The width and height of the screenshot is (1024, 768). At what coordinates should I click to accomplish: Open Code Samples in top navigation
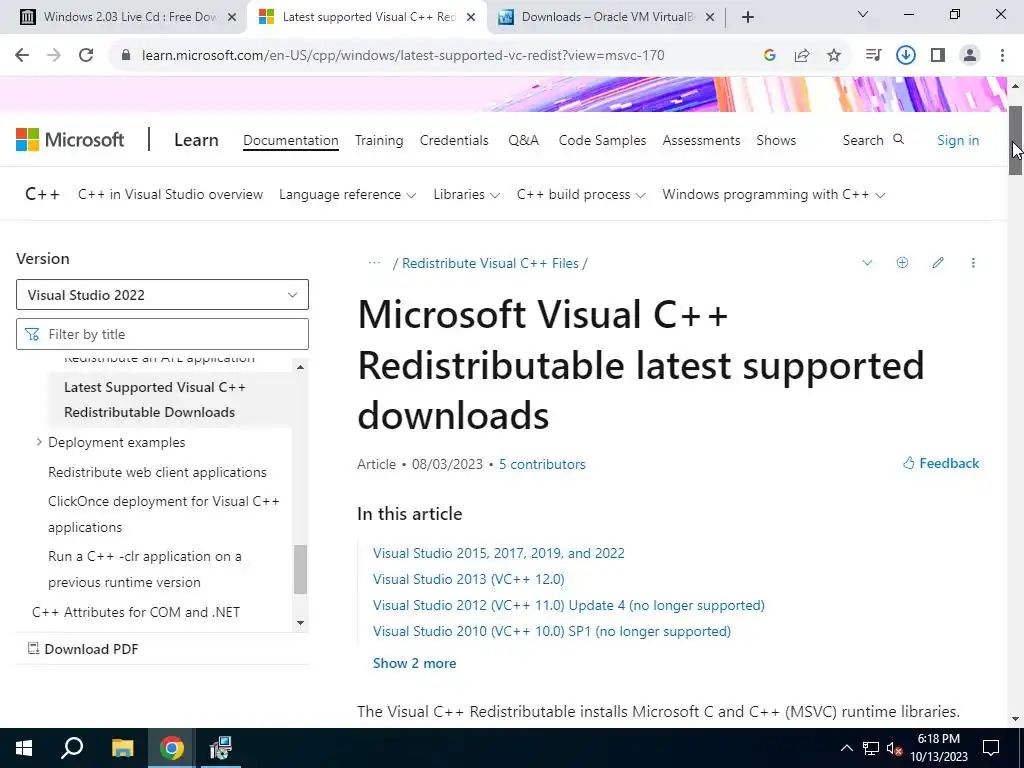point(602,140)
